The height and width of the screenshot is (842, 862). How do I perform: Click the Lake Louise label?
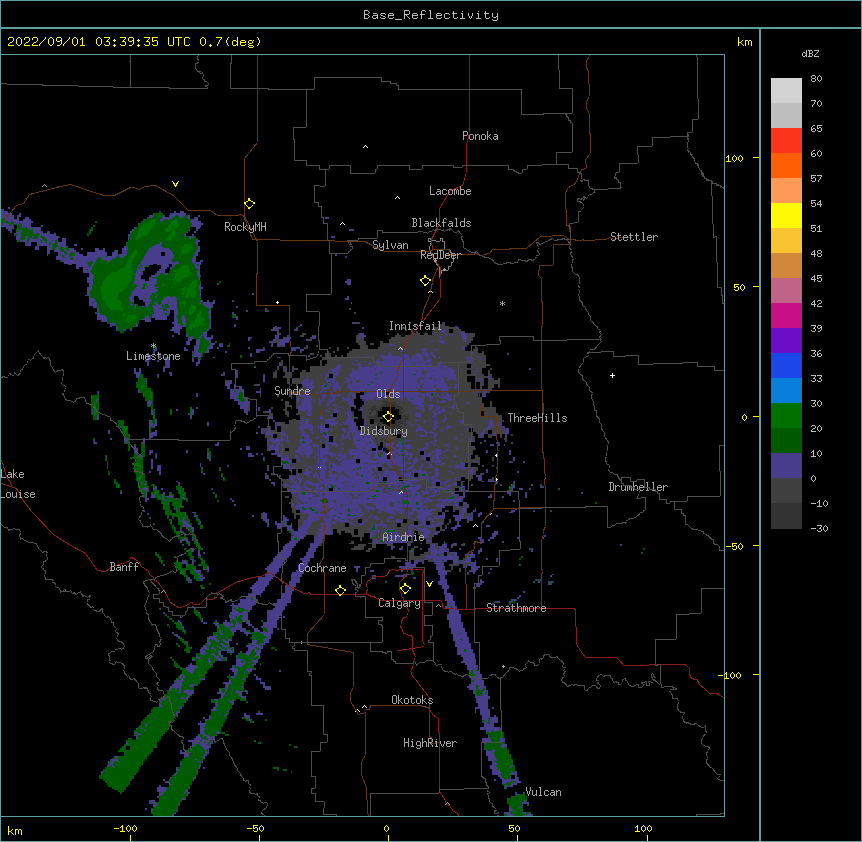coord(18,484)
